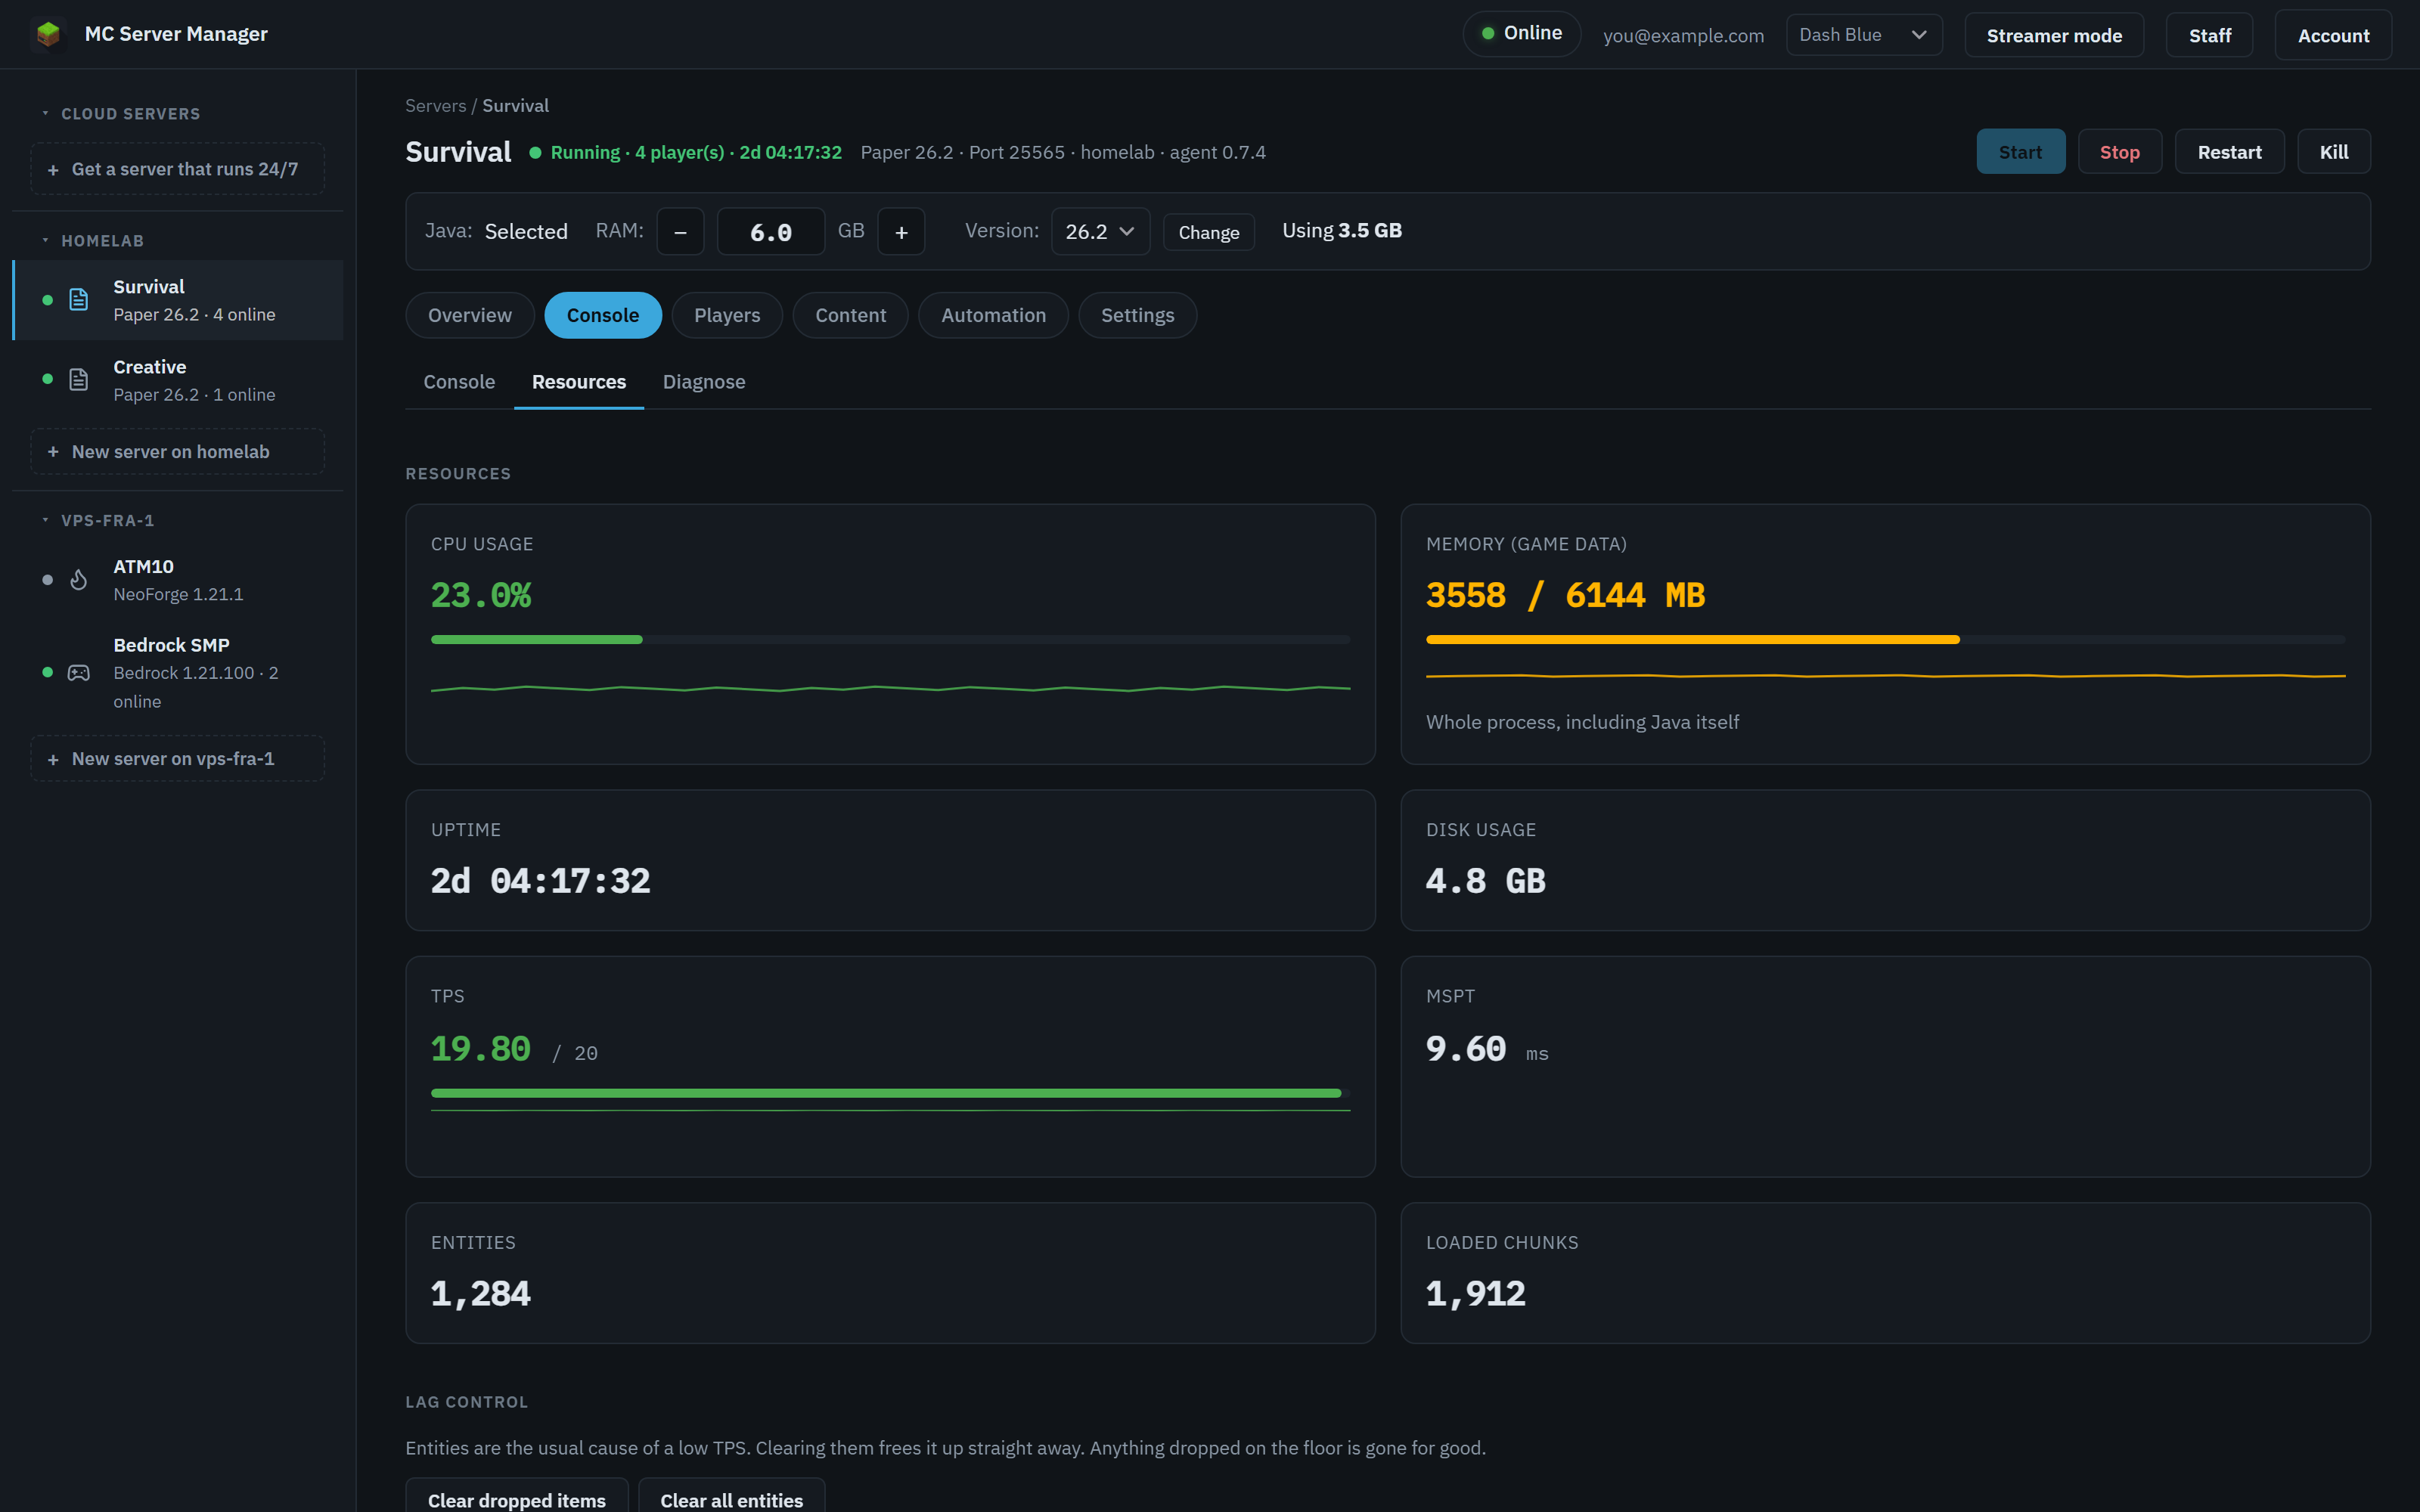The width and height of the screenshot is (2420, 1512).
Task: Click the MC Server Manager cube logo
Action: 48,34
